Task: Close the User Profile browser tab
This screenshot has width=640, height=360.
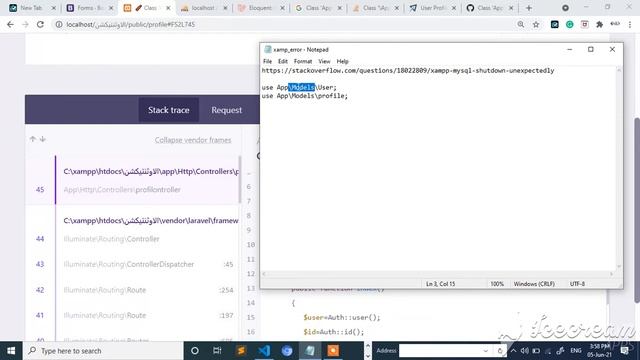Action: click(x=453, y=8)
